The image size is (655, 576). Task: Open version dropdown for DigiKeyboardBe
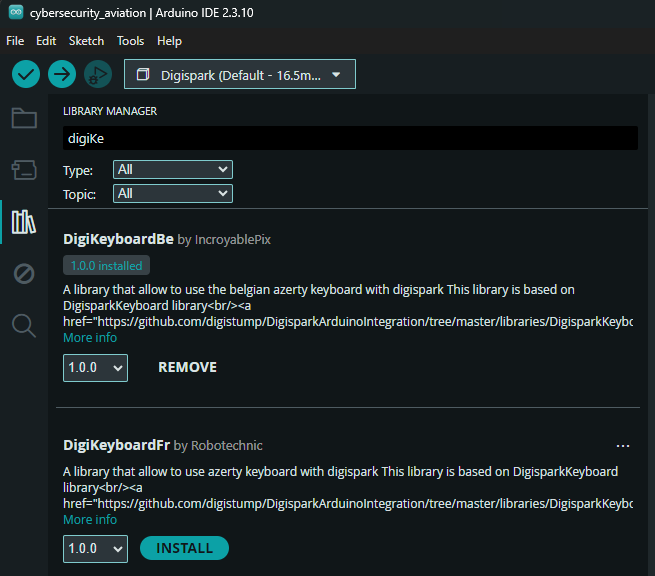tap(95, 368)
